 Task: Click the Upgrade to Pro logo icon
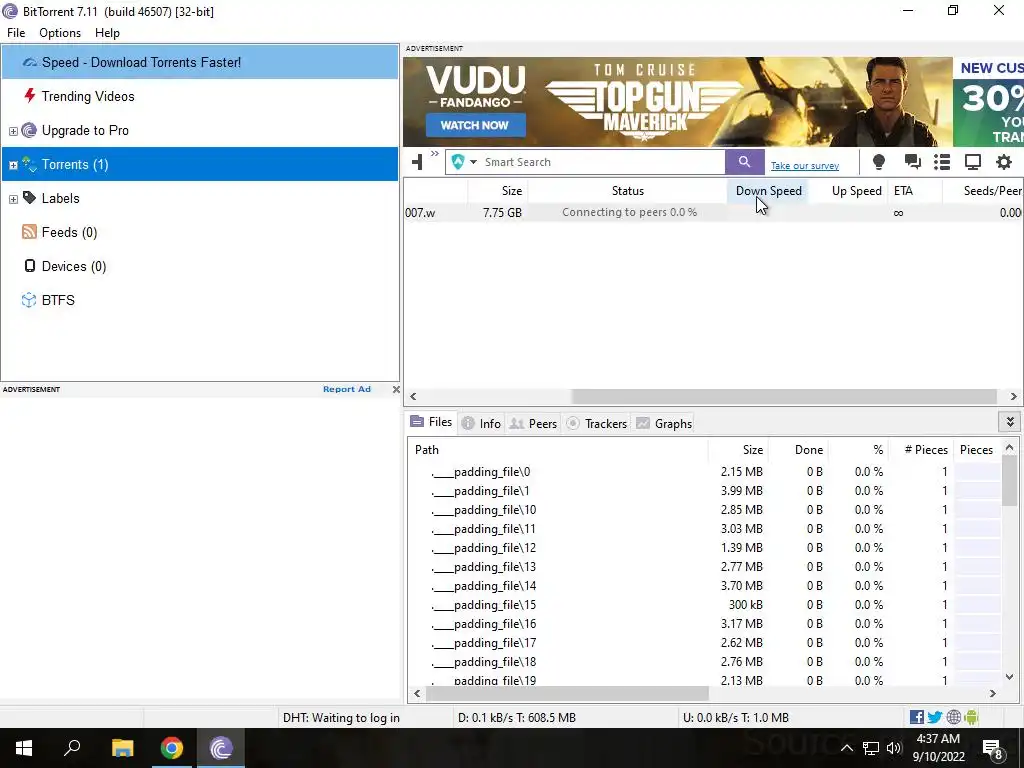click(x=29, y=130)
